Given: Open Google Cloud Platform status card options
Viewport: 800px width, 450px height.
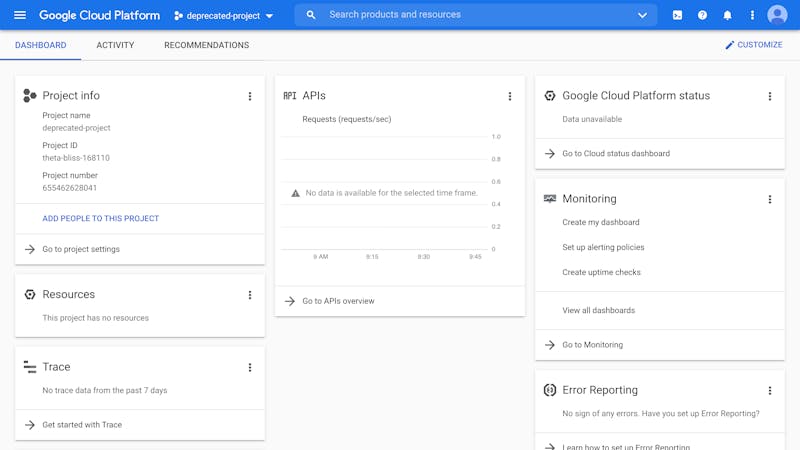Looking at the screenshot, I should click(769, 96).
